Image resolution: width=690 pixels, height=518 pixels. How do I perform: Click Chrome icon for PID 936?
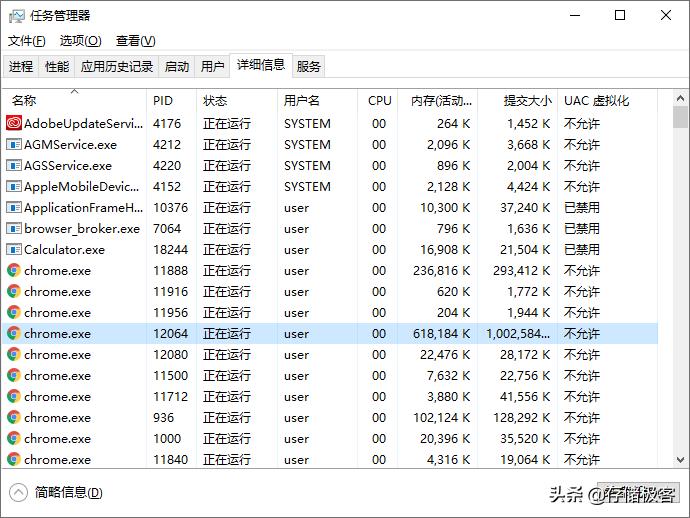click(x=14, y=417)
